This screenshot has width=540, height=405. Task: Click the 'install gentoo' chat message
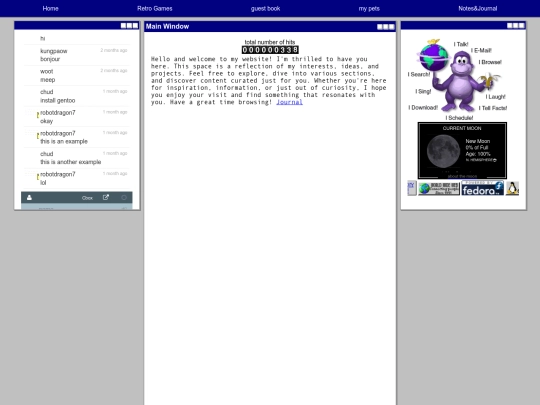[x=58, y=101]
